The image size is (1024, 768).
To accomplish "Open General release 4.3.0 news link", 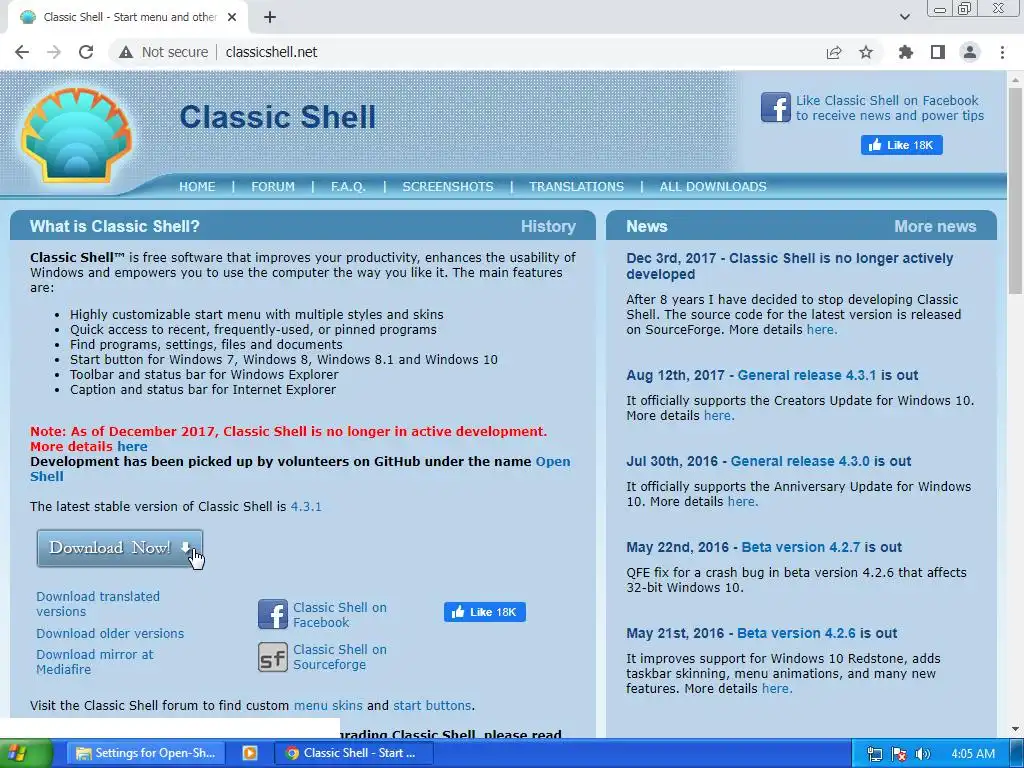I will [x=800, y=461].
